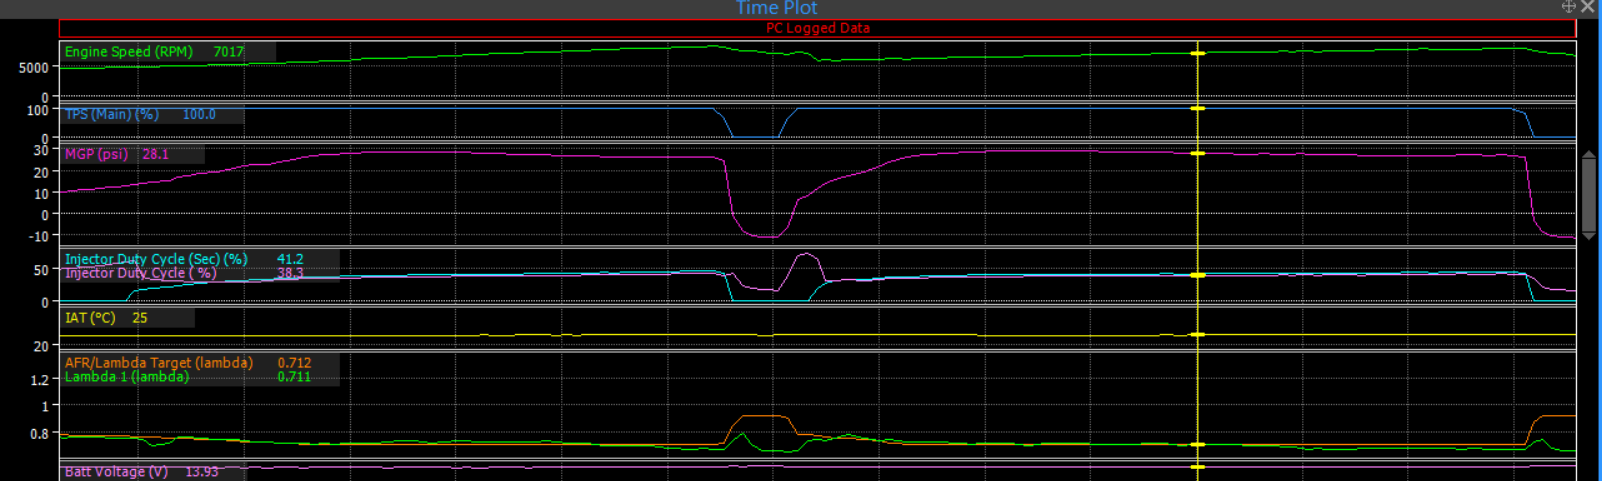Select Injector Duty Cycle (Sec) (%) label

[156, 259]
